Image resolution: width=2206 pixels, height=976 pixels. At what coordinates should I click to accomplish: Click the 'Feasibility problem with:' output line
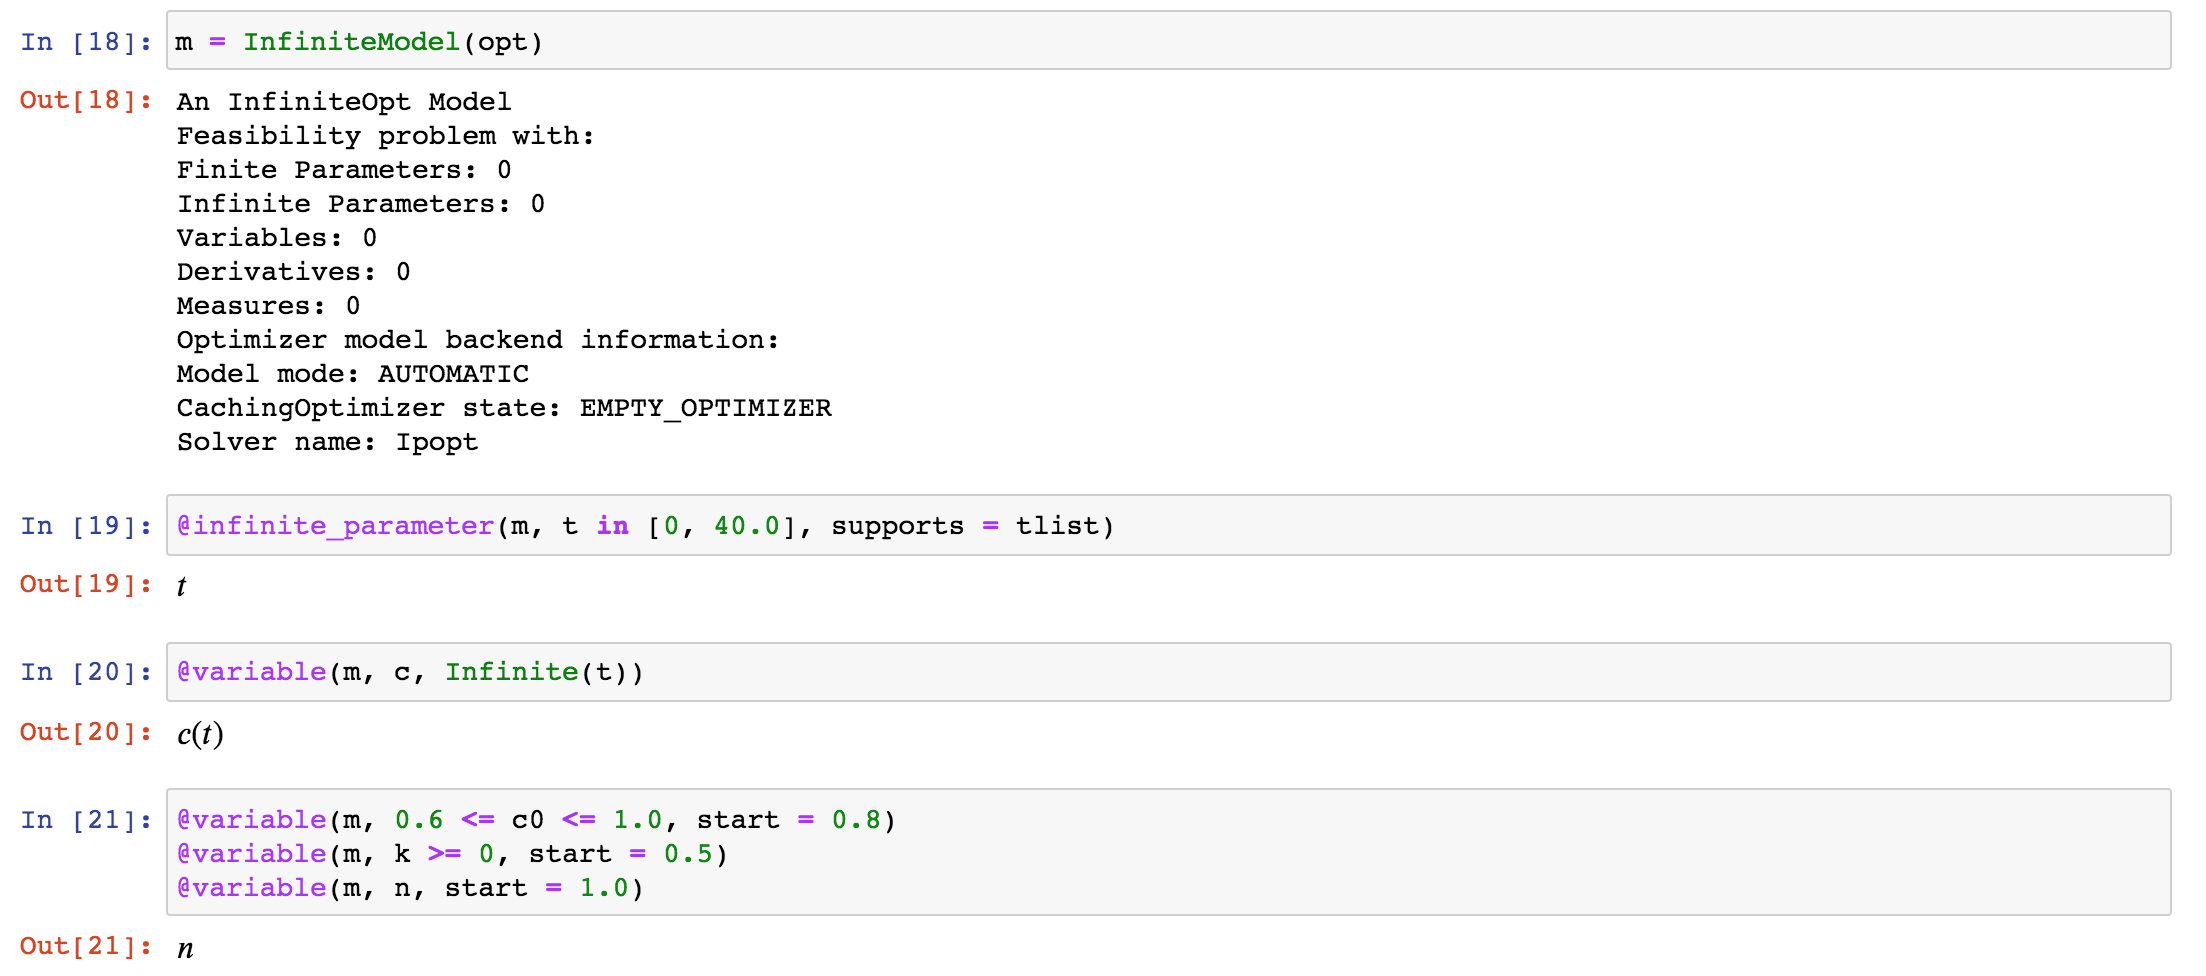386,136
